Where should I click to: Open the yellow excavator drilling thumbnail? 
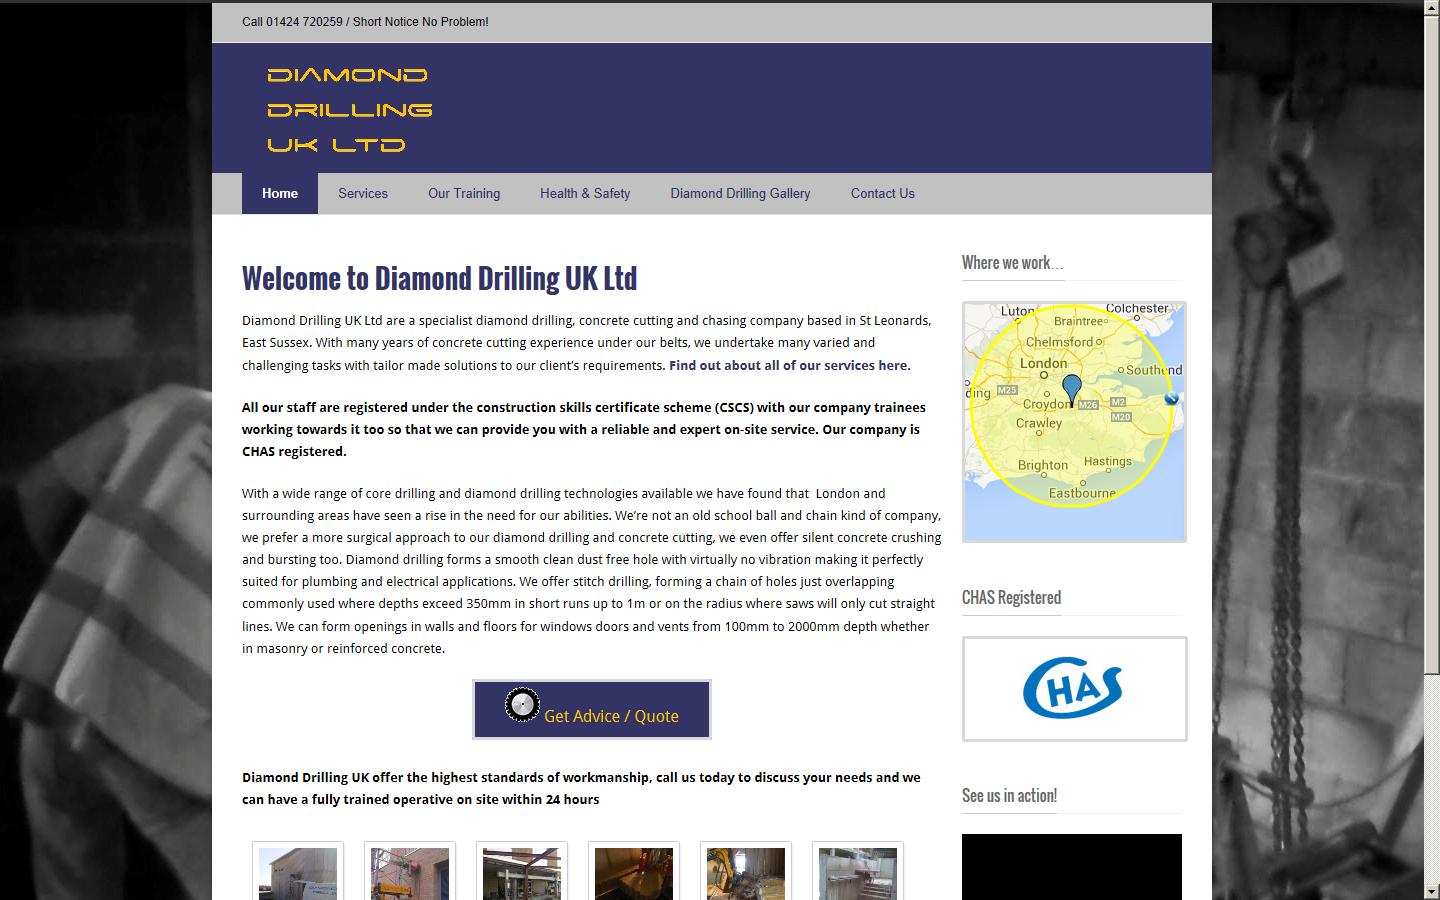pos(745,873)
